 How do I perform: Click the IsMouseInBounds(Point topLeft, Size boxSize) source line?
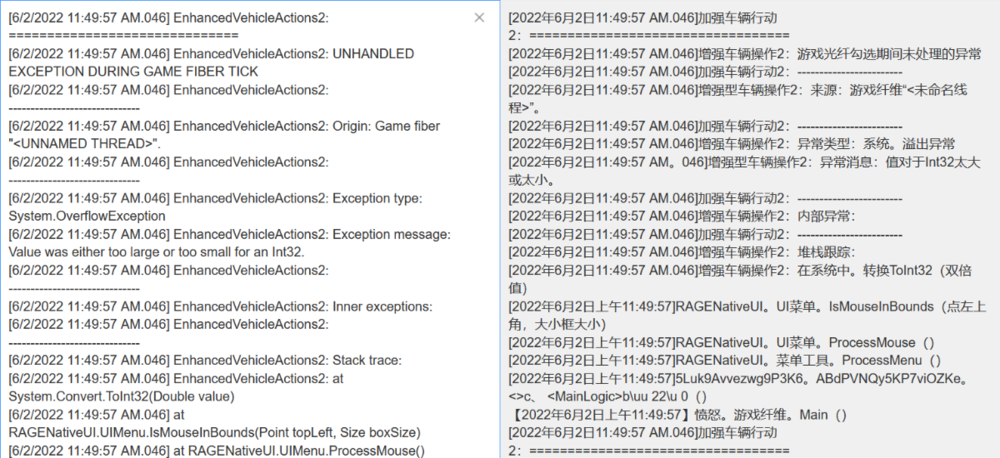(x=214, y=433)
